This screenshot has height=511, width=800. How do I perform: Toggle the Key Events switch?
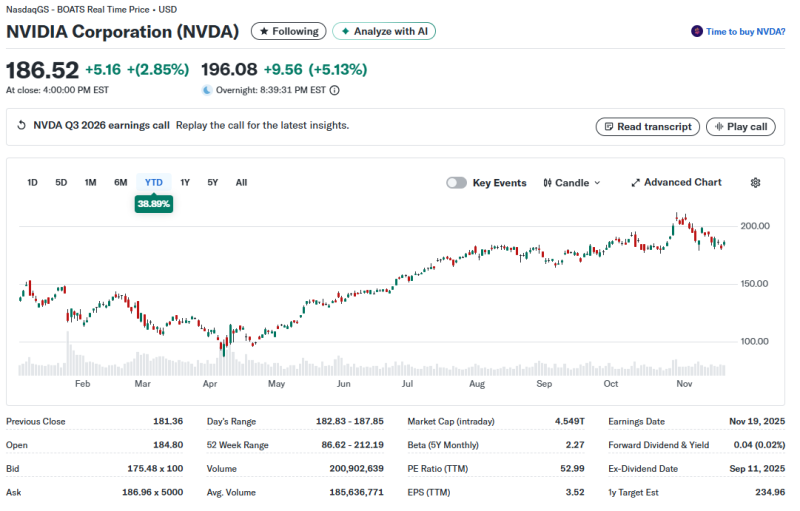coord(456,183)
